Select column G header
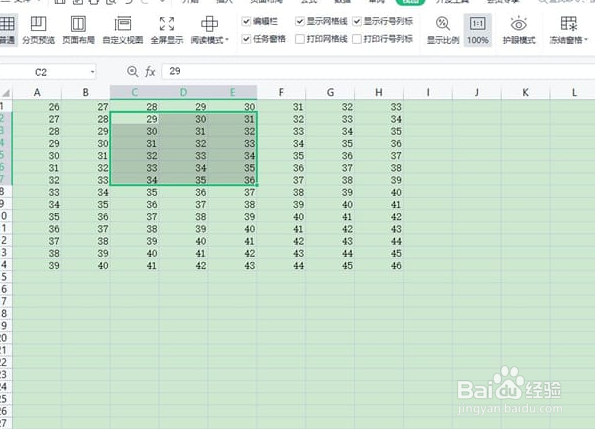 pyautogui.click(x=330, y=92)
